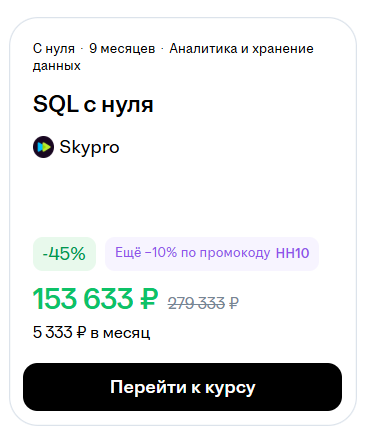Viewport: 366px width, 429px height.
Task: Select the HH10 promo code
Action: 292,253
